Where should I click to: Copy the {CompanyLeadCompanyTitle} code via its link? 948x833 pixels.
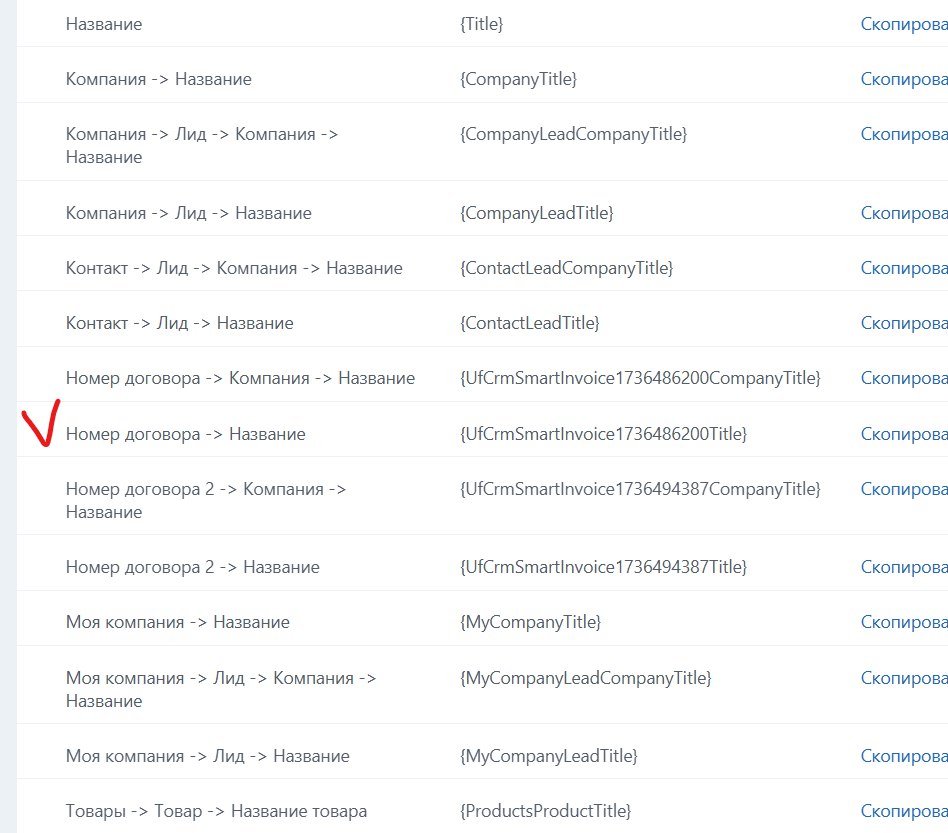[x=904, y=134]
